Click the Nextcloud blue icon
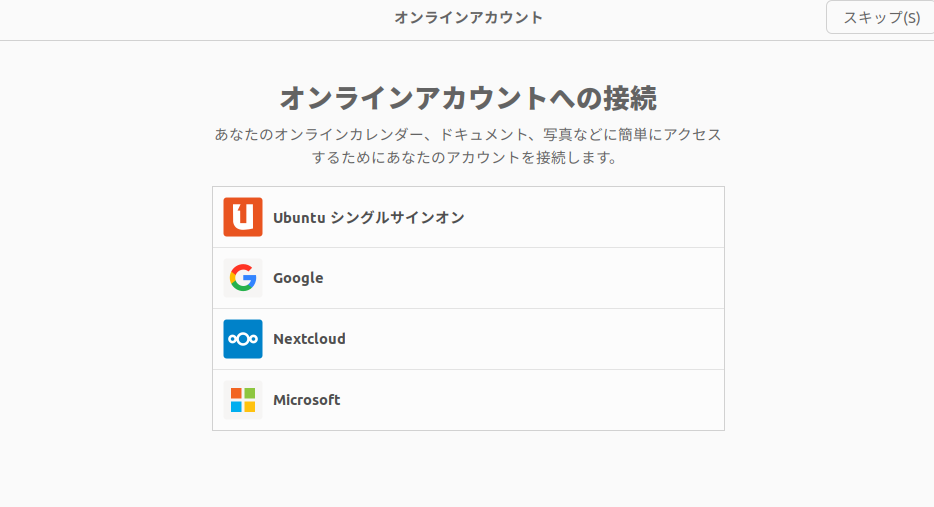Viewport: 934px width, 507px height. (243, 339)
